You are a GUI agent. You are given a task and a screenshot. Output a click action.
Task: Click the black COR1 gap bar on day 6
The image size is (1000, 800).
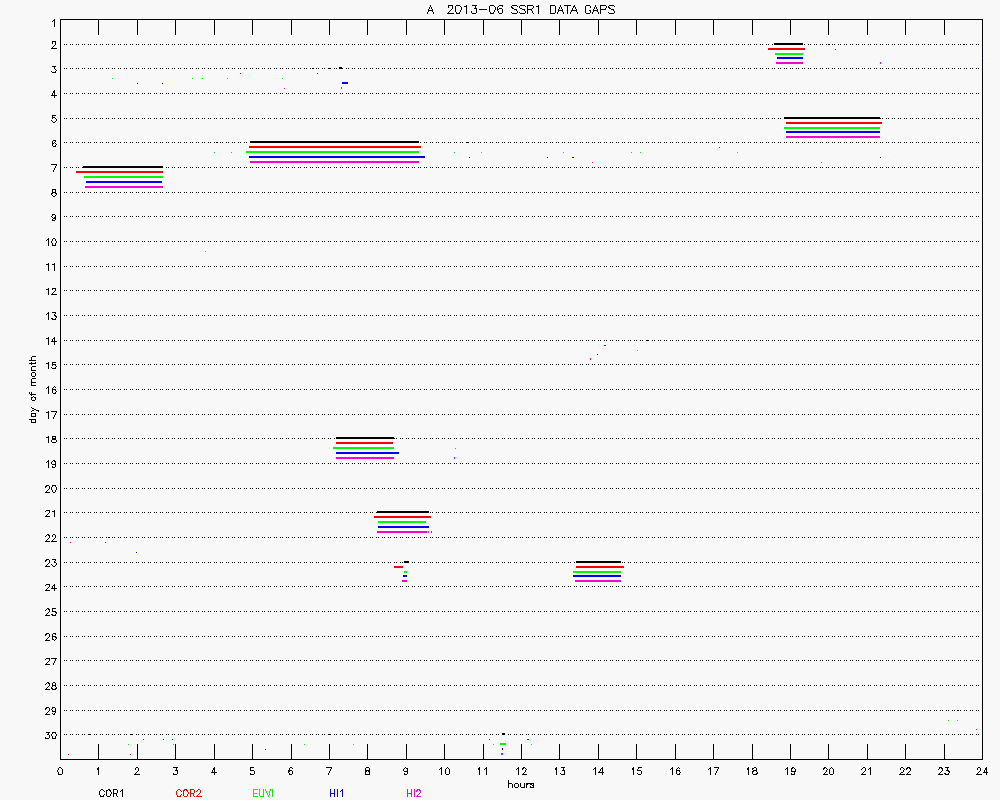click(x=334, y=142)
